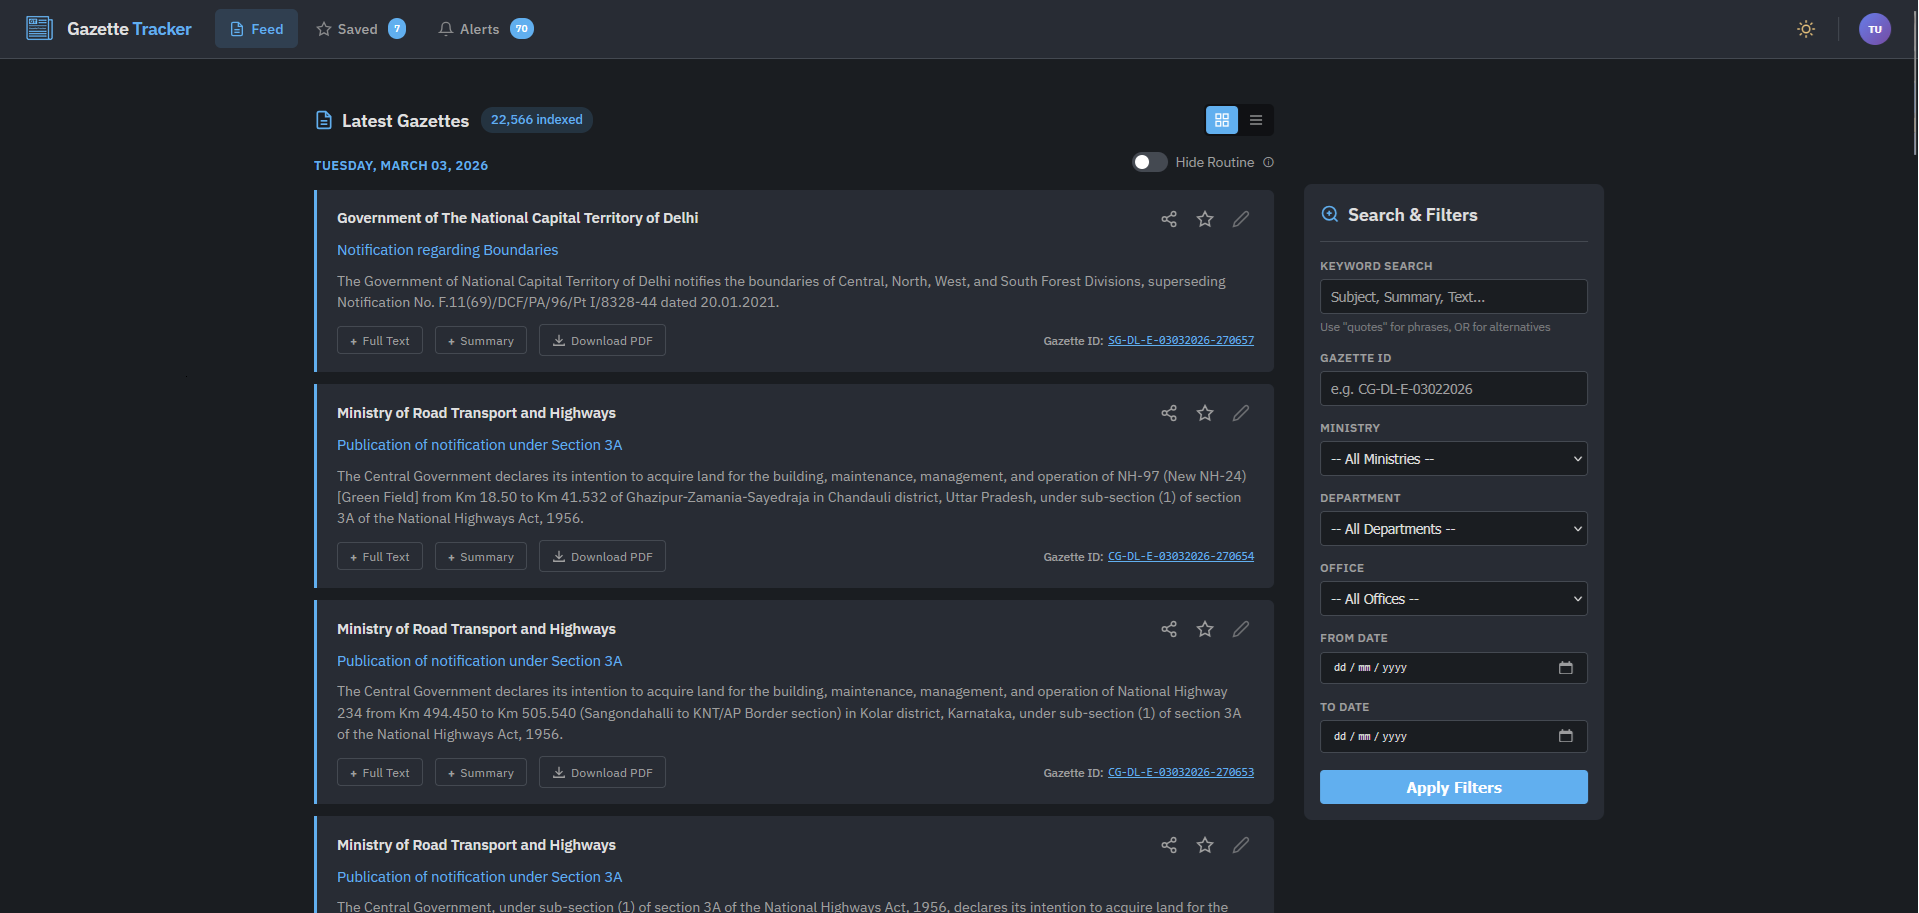Download PDF of Delhi Boundaries notification
The height and width of the screenshot is (913, 1919).
coord(602,341)
